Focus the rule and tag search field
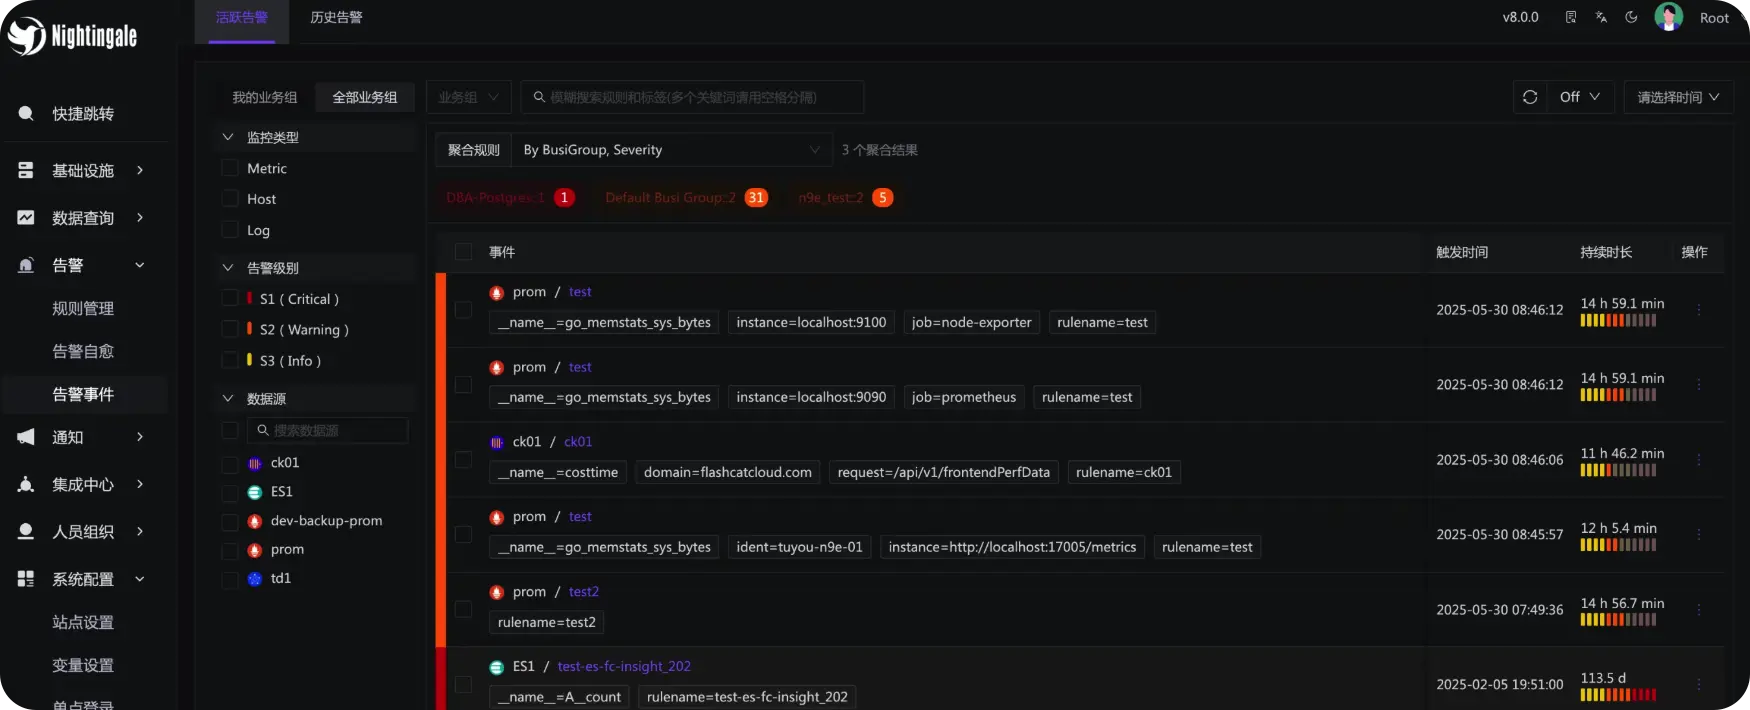Image resolution: width=1750 pixels, height=710 pixels. point(692,97)
